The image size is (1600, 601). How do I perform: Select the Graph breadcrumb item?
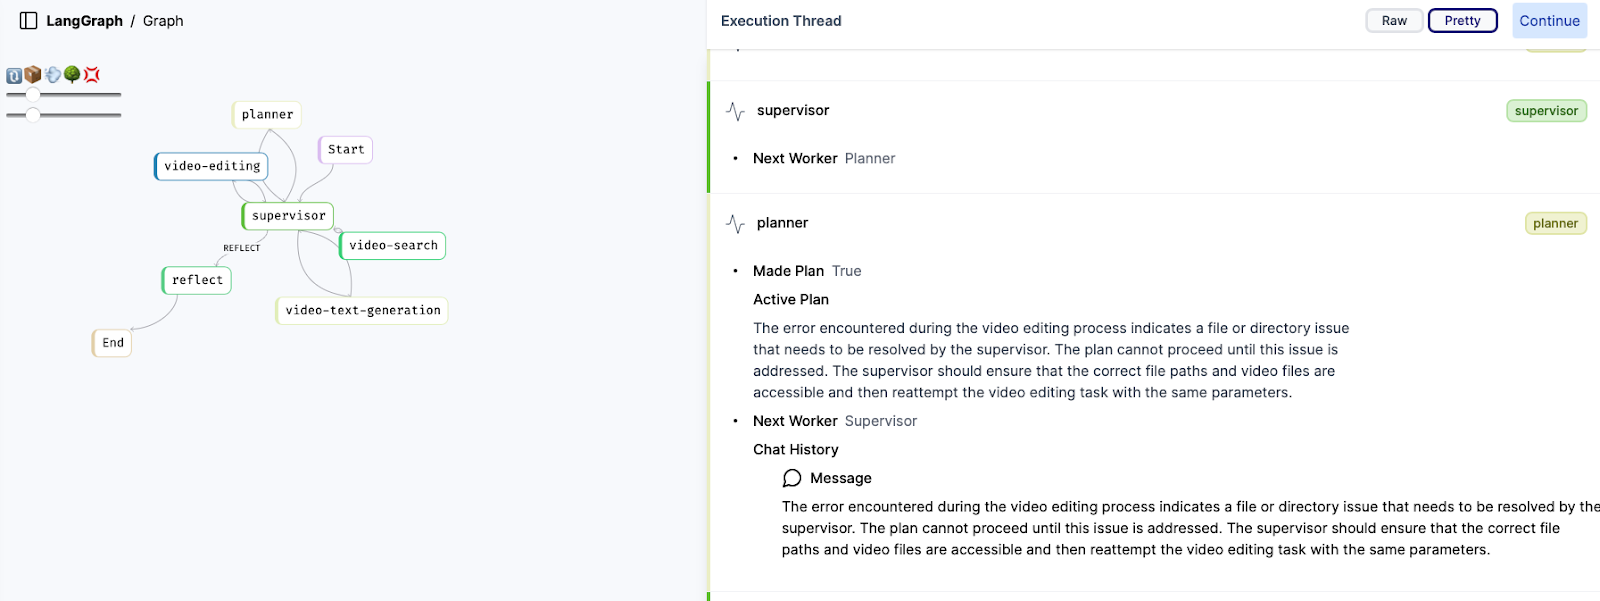click(163, 21)
